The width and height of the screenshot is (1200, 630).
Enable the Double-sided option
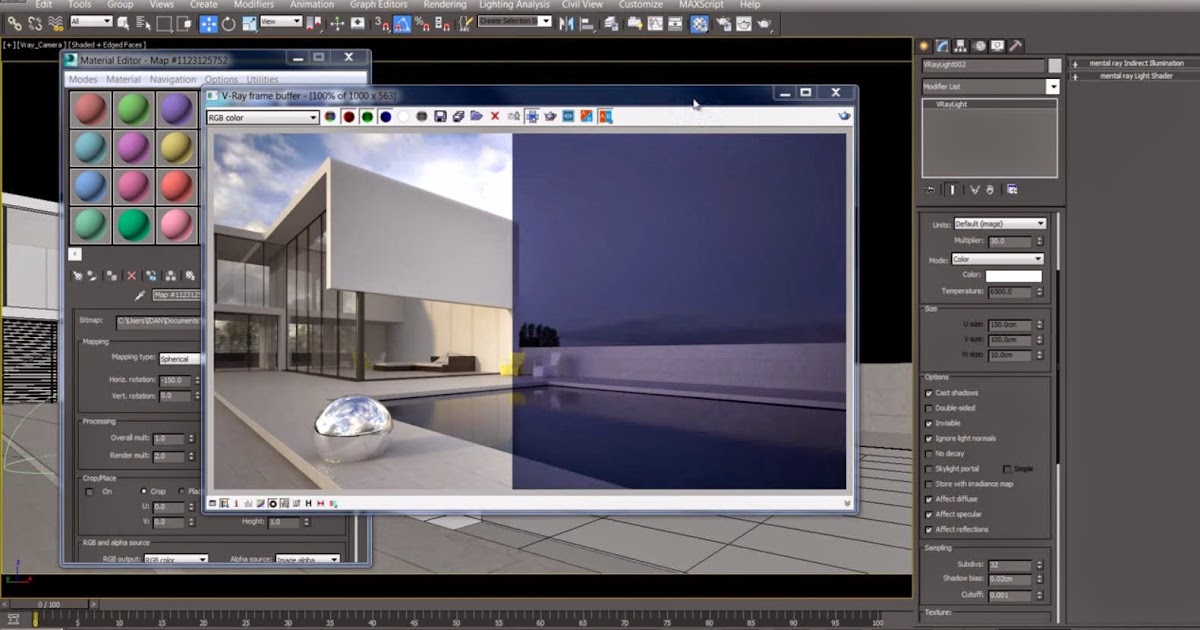click(929, 408)
